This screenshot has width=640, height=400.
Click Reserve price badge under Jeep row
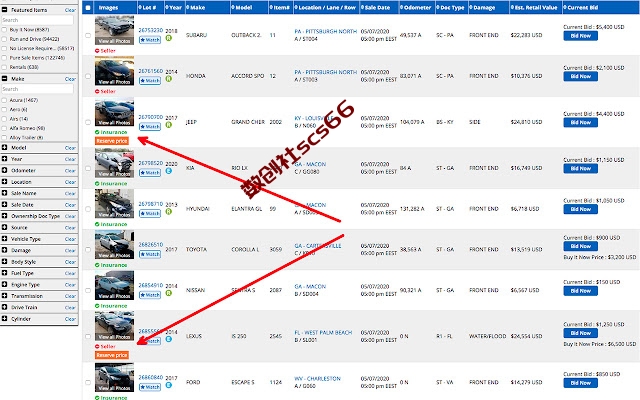coord(112,141)
